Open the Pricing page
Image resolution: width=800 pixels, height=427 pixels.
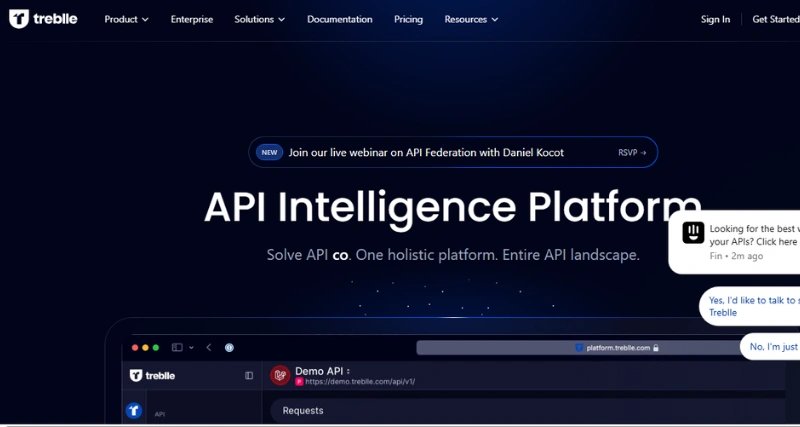click(408, 19)
